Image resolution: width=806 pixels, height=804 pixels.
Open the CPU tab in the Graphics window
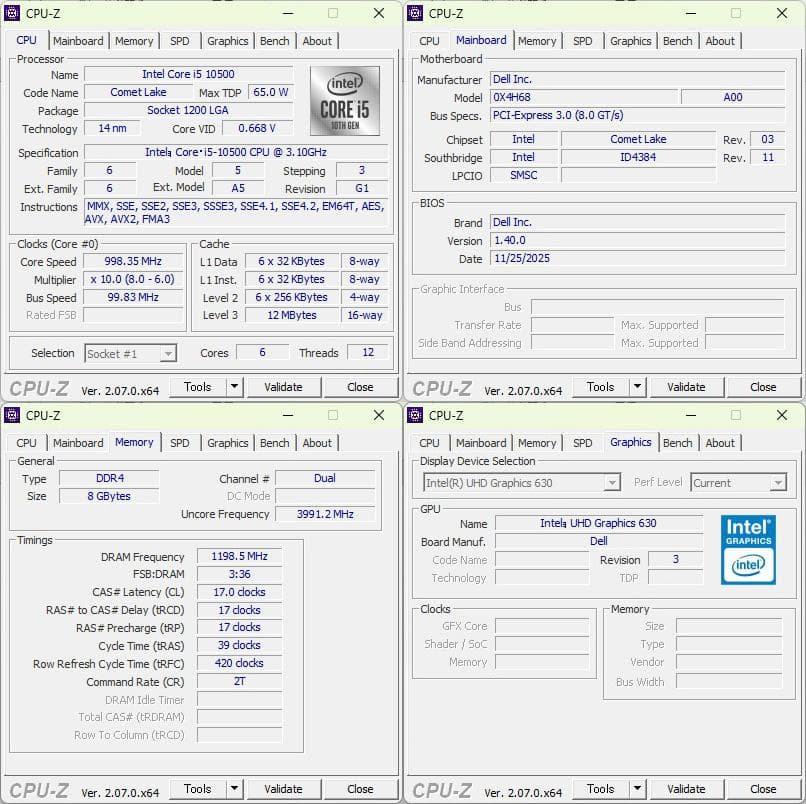tap(429, 443)
